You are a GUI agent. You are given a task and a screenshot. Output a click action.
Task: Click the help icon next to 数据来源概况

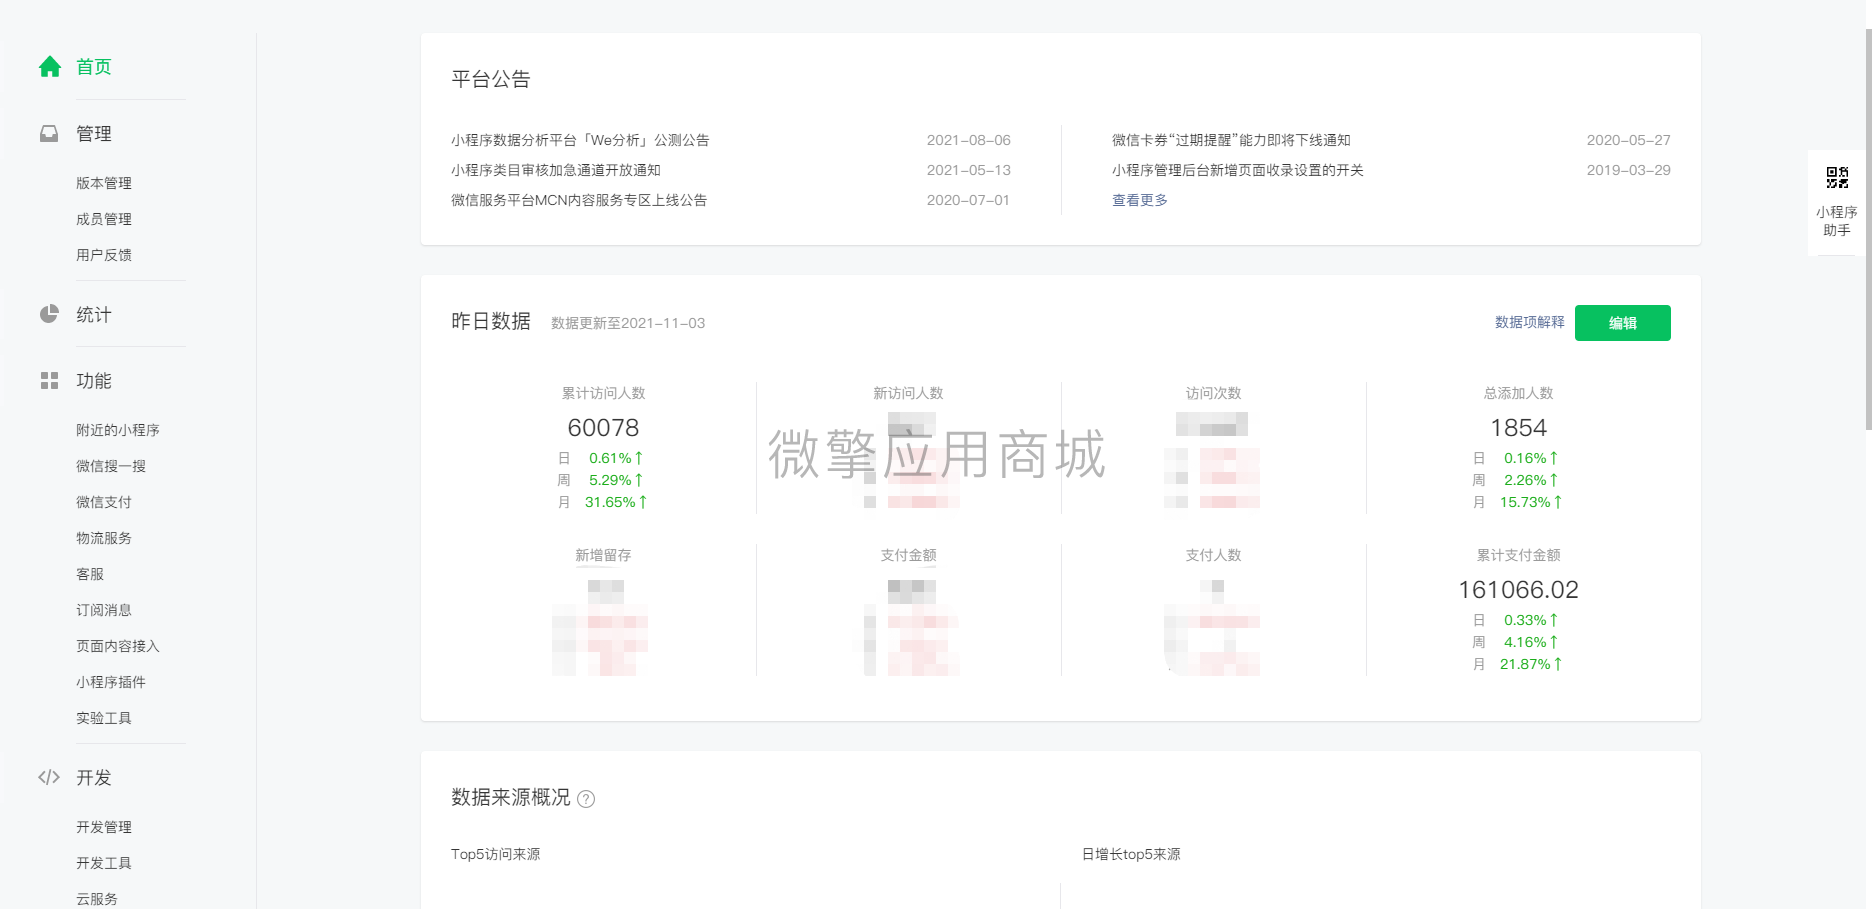coord(587,799)
